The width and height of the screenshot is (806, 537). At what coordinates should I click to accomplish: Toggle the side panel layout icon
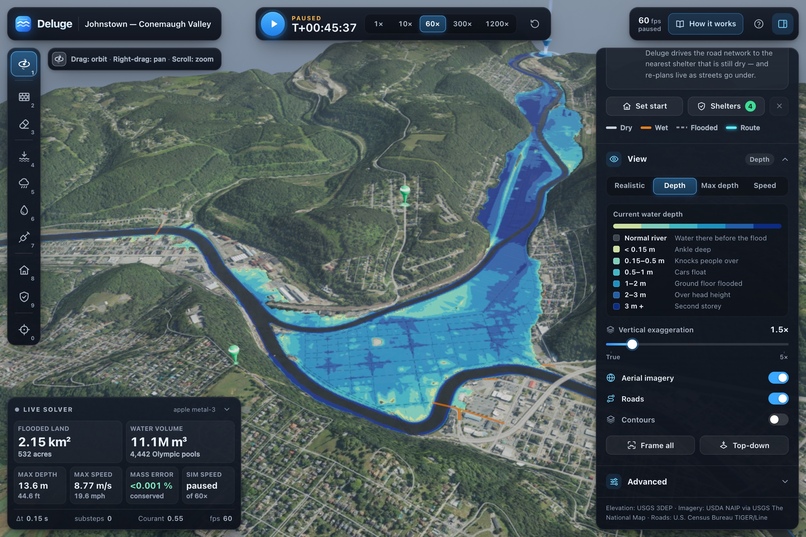tap(782, 24)
